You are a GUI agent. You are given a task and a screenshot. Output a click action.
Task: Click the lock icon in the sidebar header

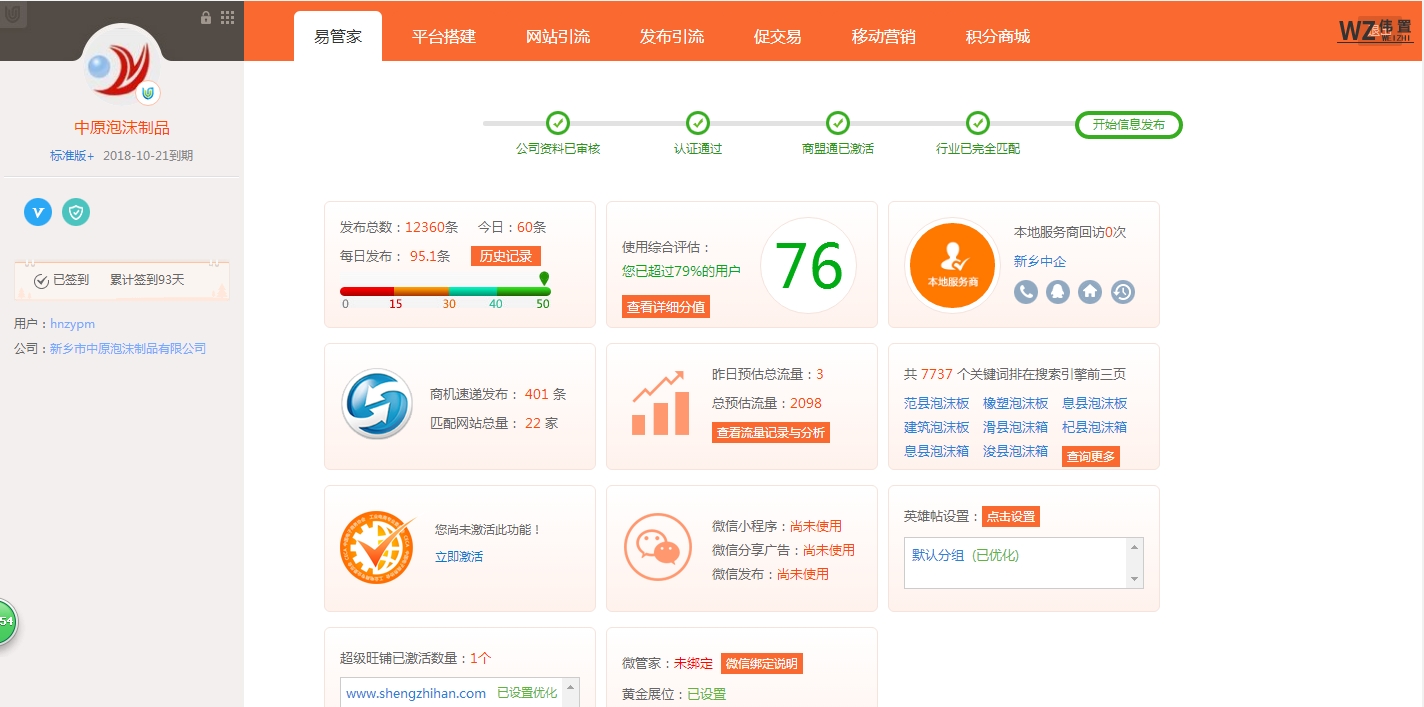click(x=206, y=18)
